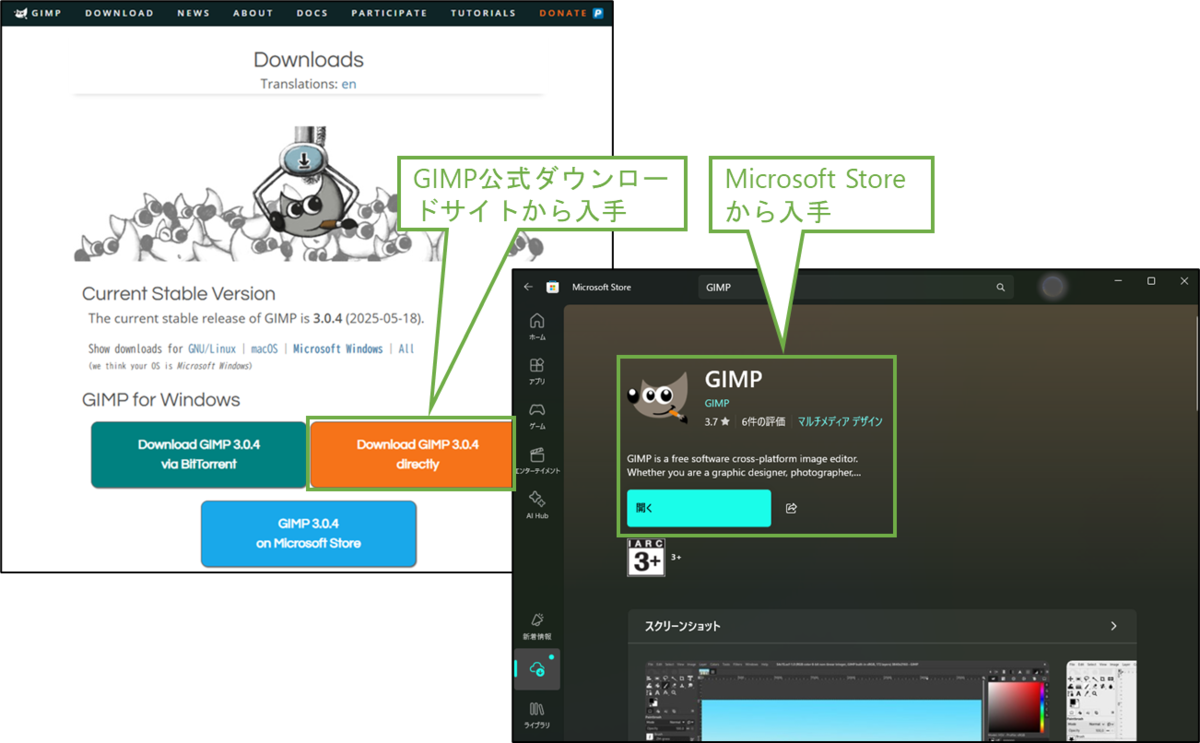Click the 'GIMP for Windows' heading
The height and width of the screenshot is (743, 1200).
[x=161, y=400]
